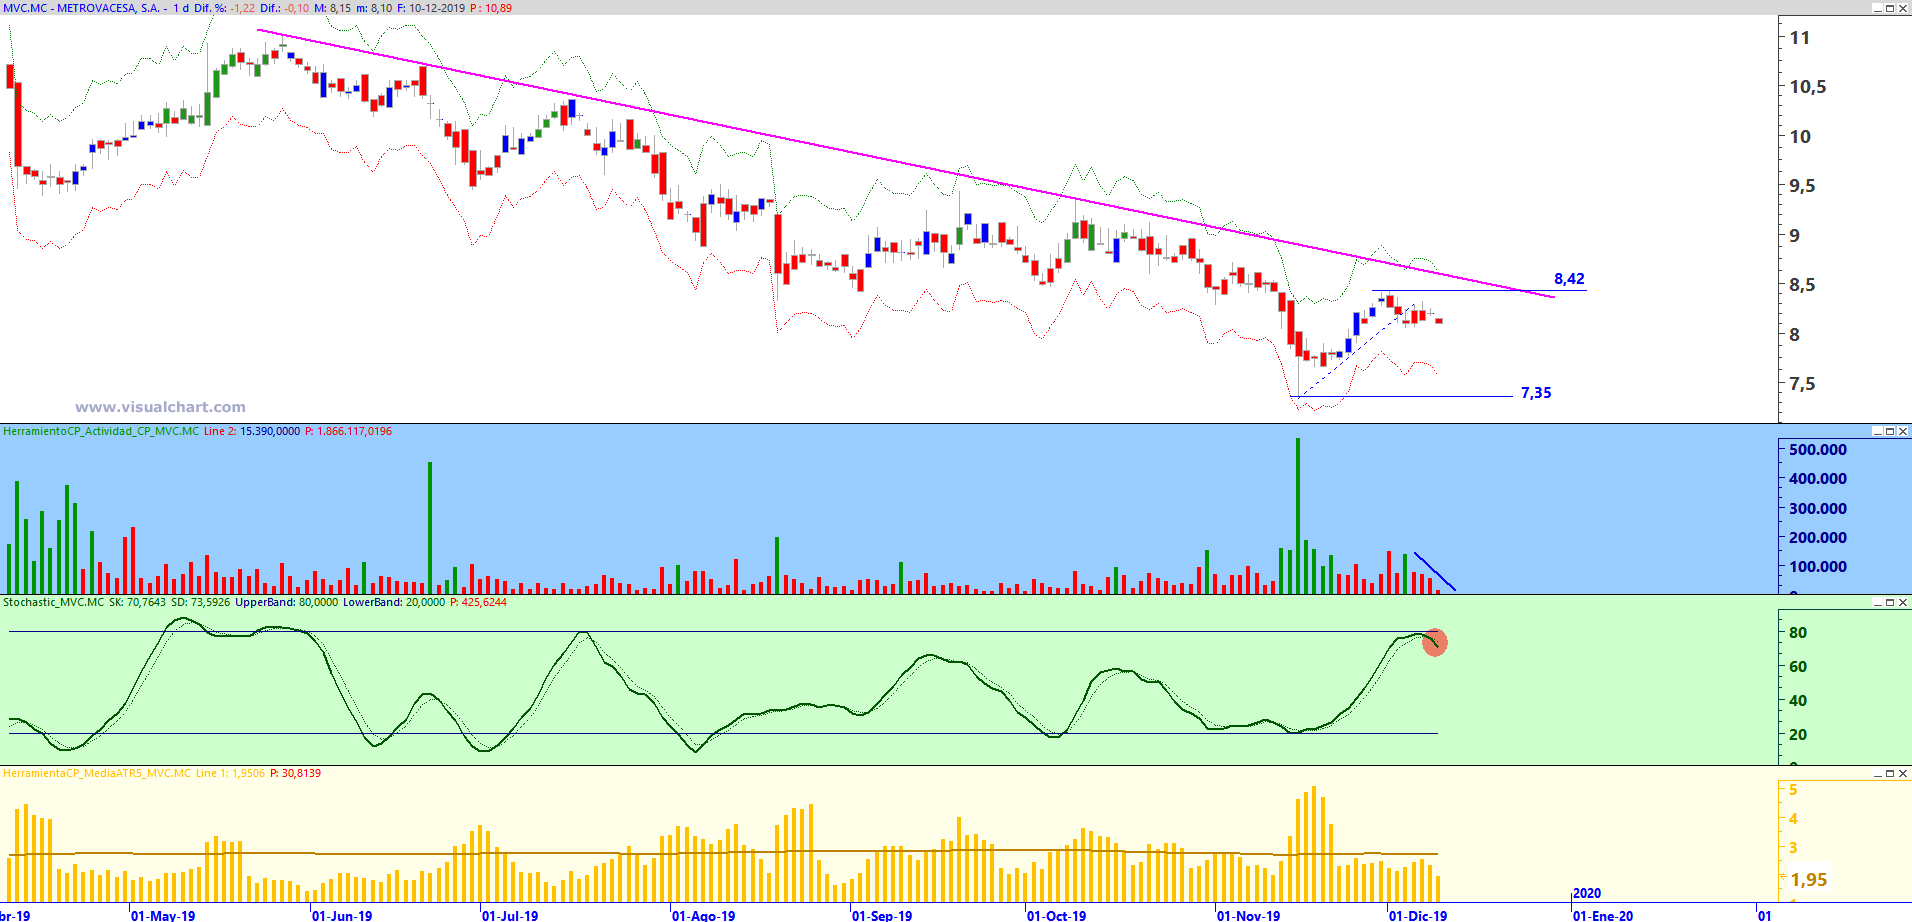Viewport: 1912px width, 922px height.
Task: Click the '11' price axis label
Action: tap(1800, 38)
